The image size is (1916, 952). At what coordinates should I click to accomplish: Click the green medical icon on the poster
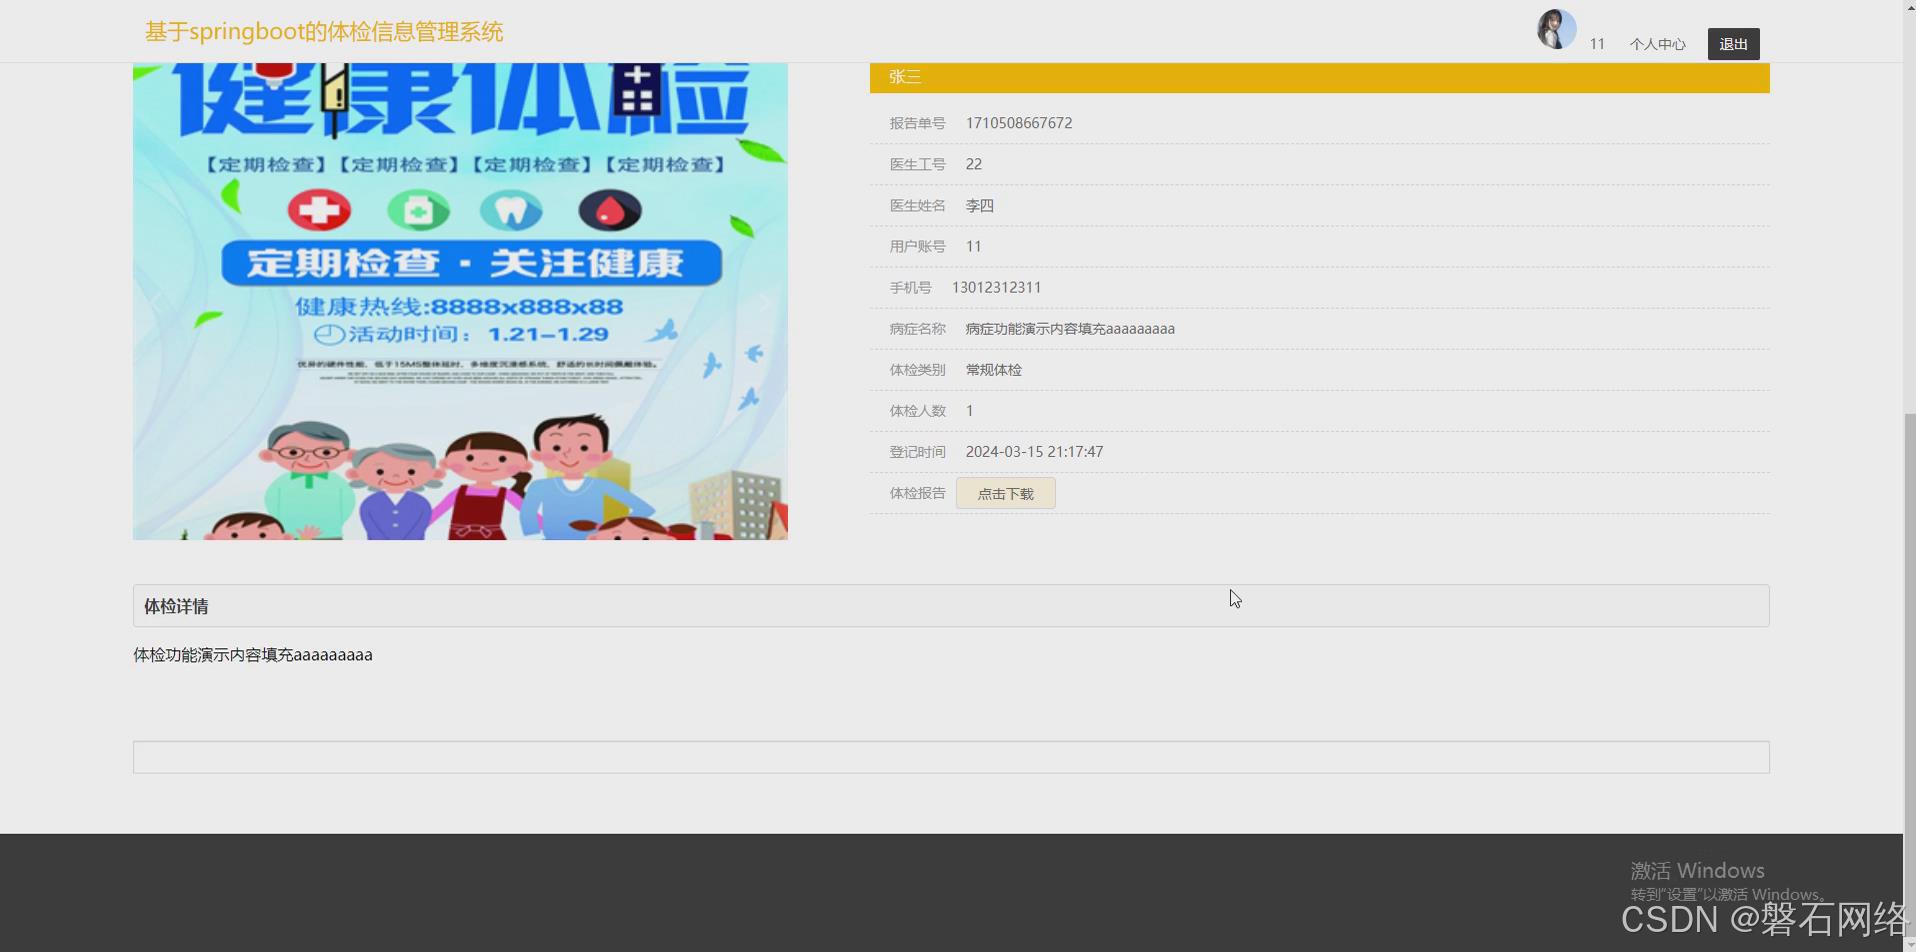click(x=419, y=210)
